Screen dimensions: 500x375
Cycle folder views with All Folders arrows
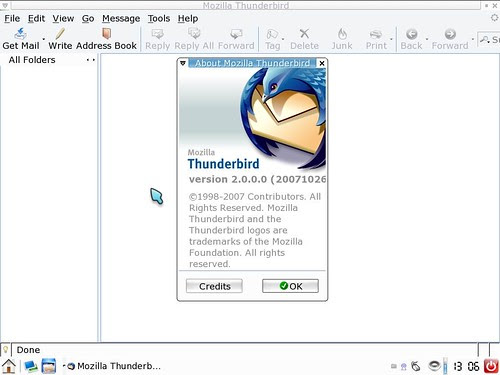click(x=91, y=60)
